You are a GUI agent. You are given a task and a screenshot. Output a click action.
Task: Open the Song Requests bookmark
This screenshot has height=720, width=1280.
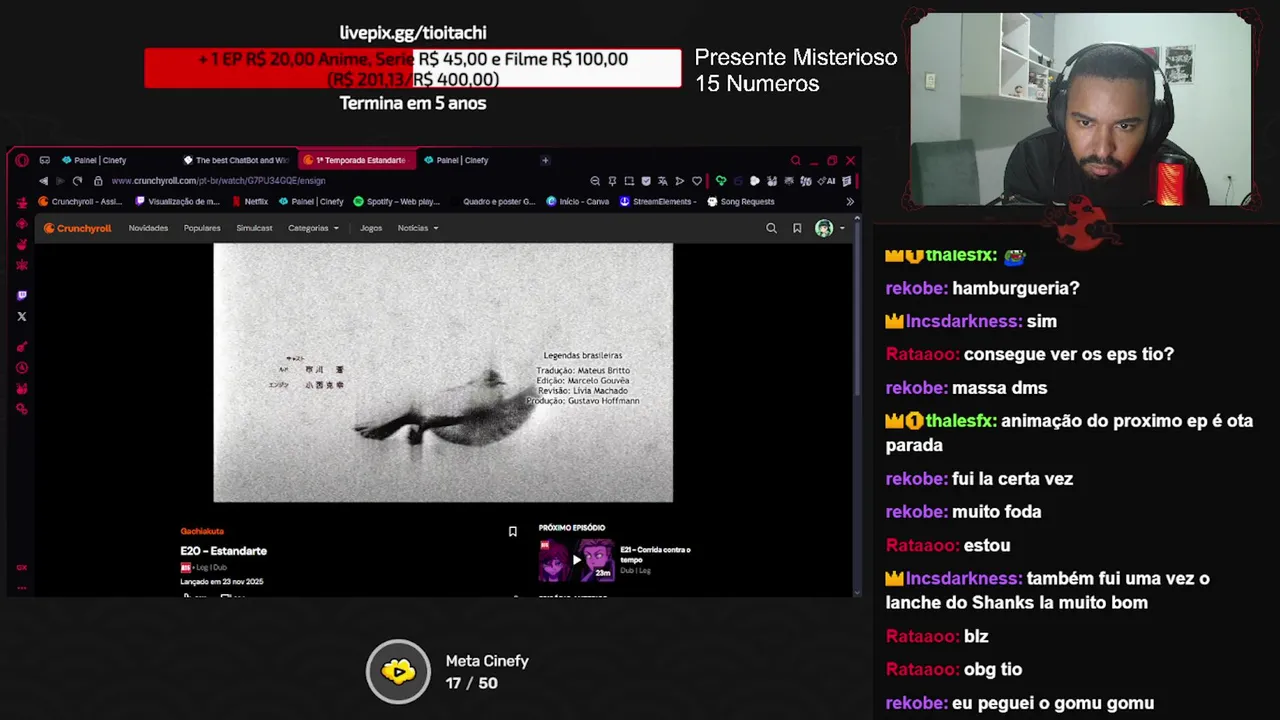point(741,201)
